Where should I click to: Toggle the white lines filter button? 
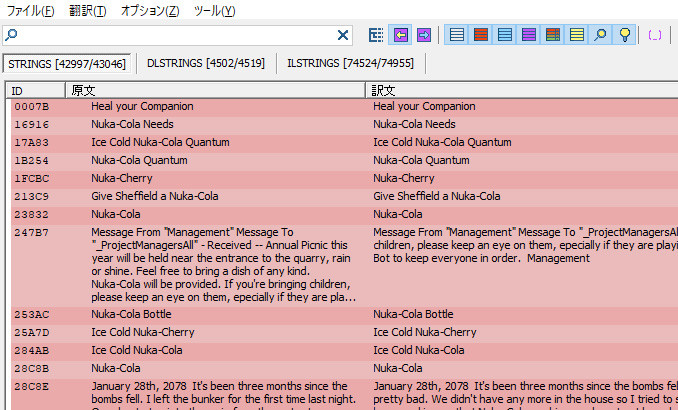click(457, 35)
